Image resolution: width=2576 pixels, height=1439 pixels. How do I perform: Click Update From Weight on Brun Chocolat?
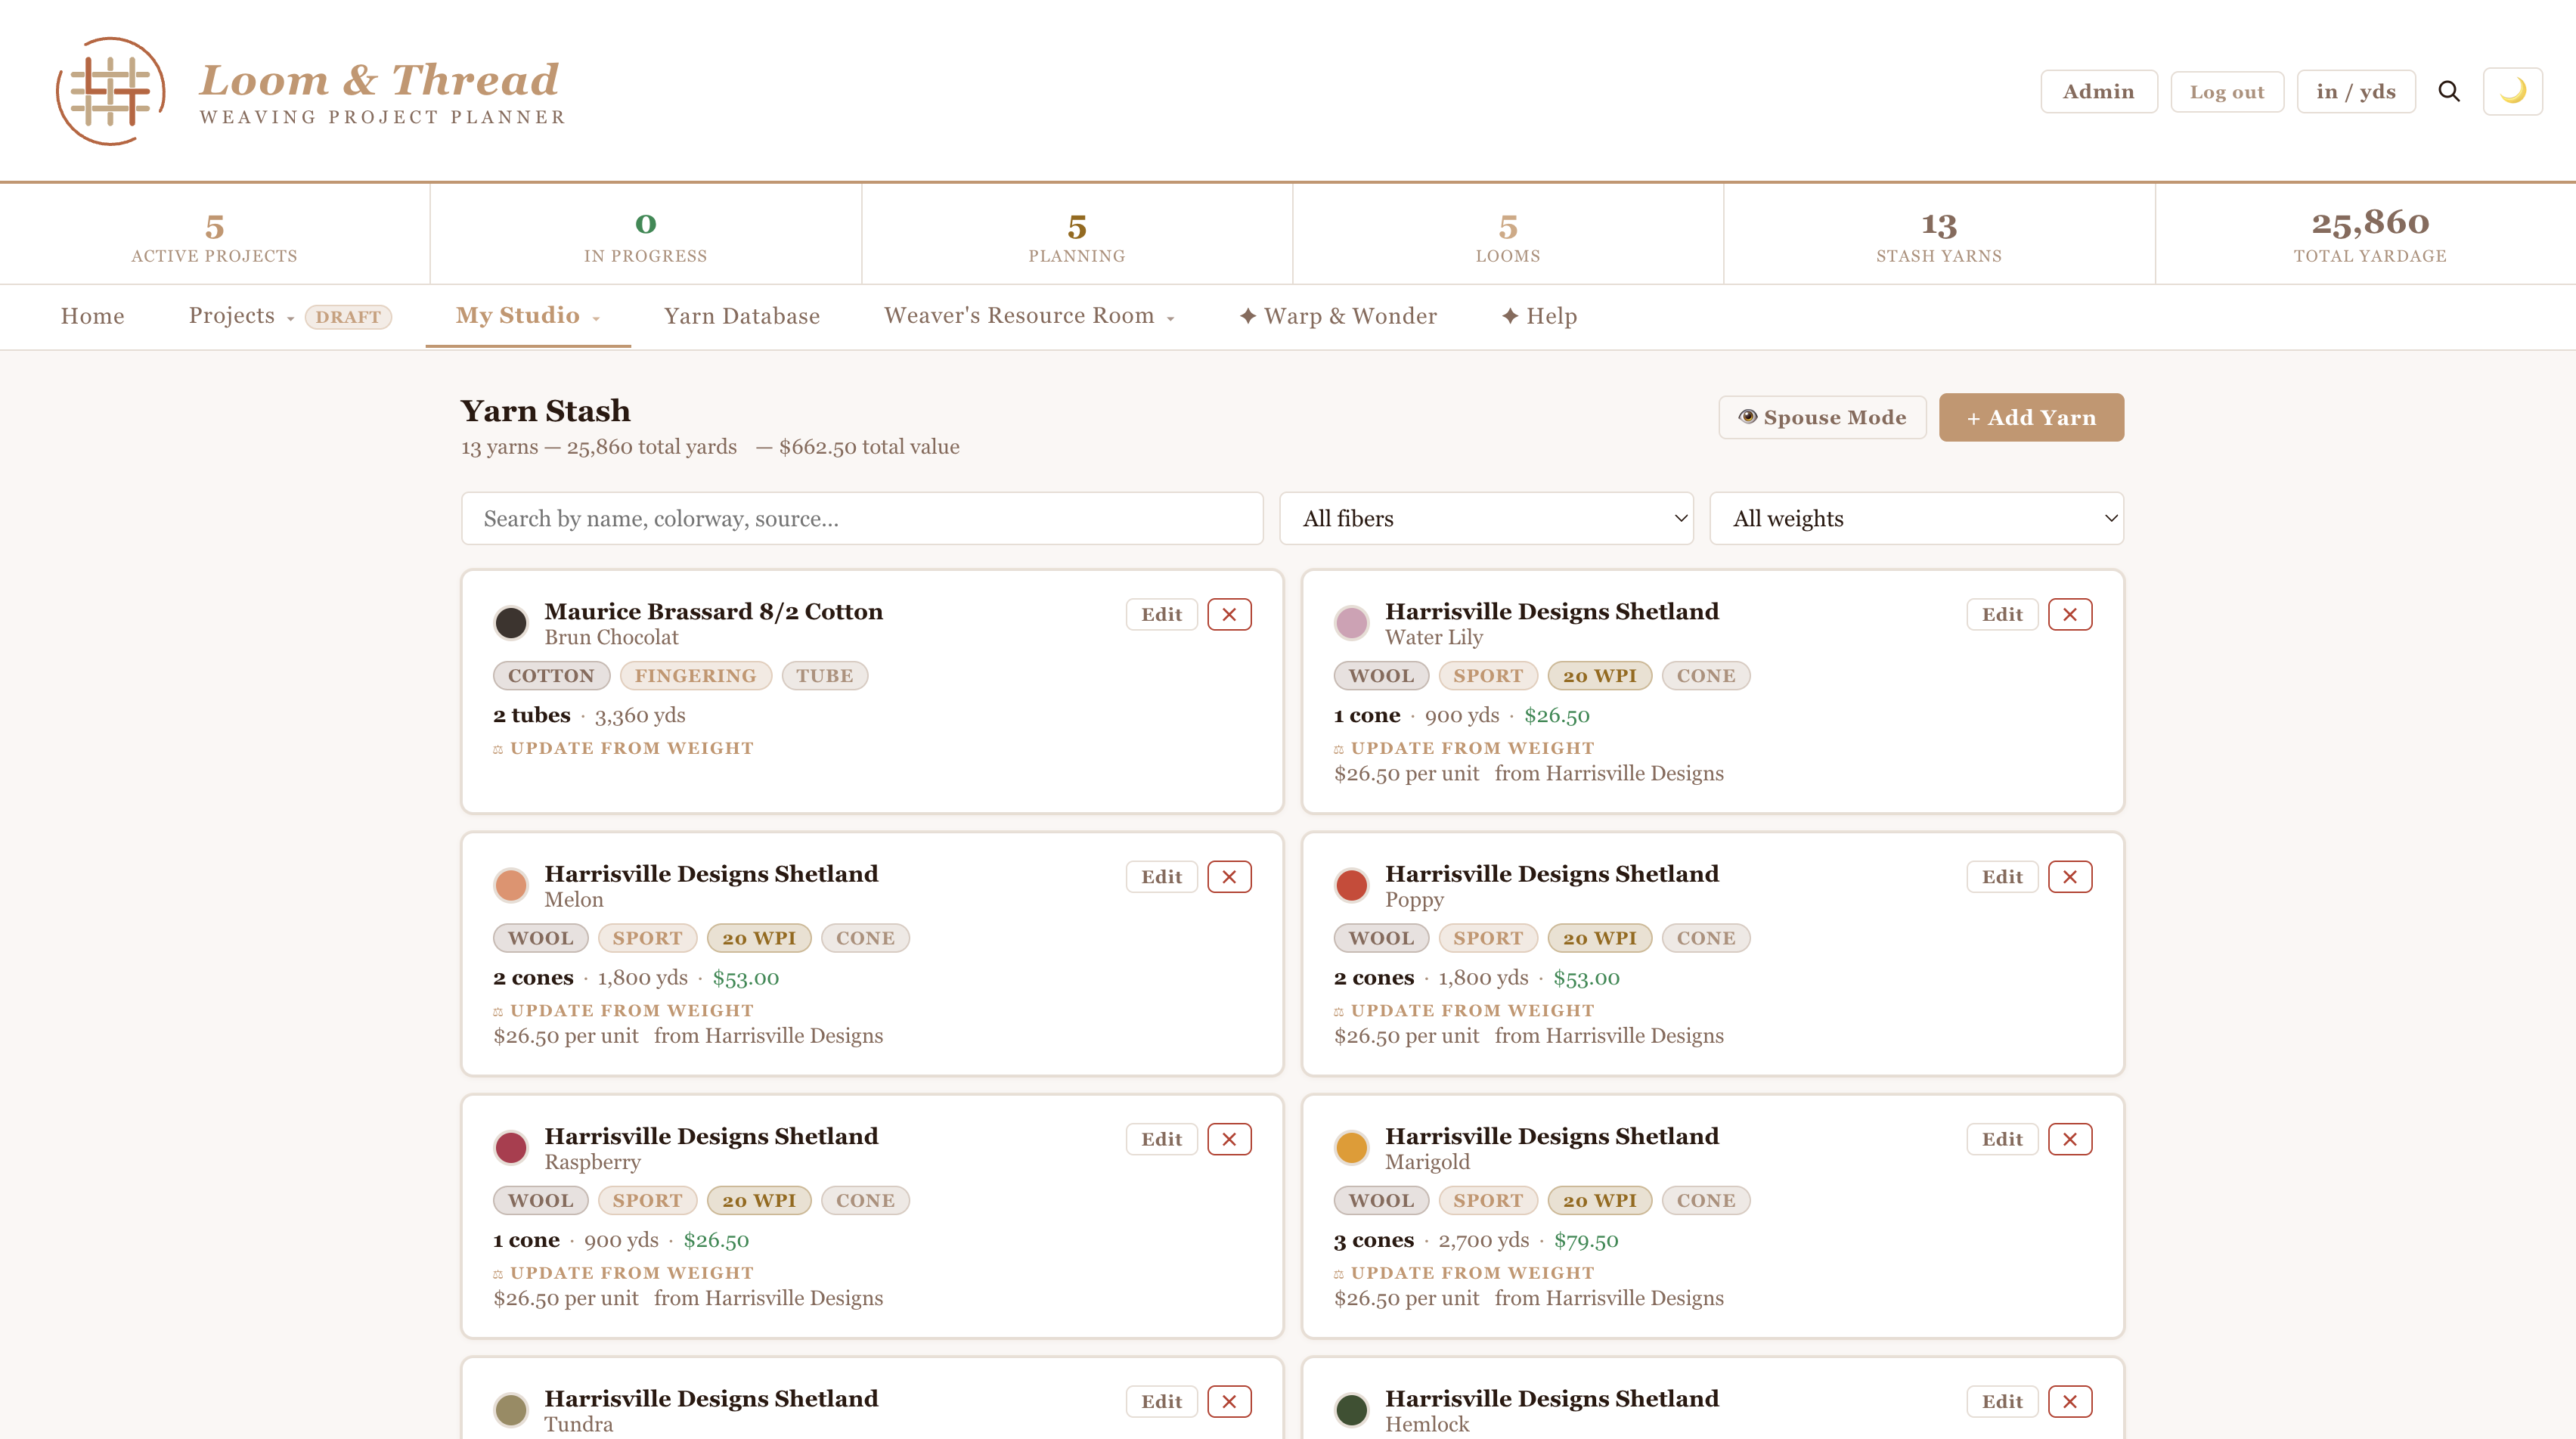pos(623,748)
